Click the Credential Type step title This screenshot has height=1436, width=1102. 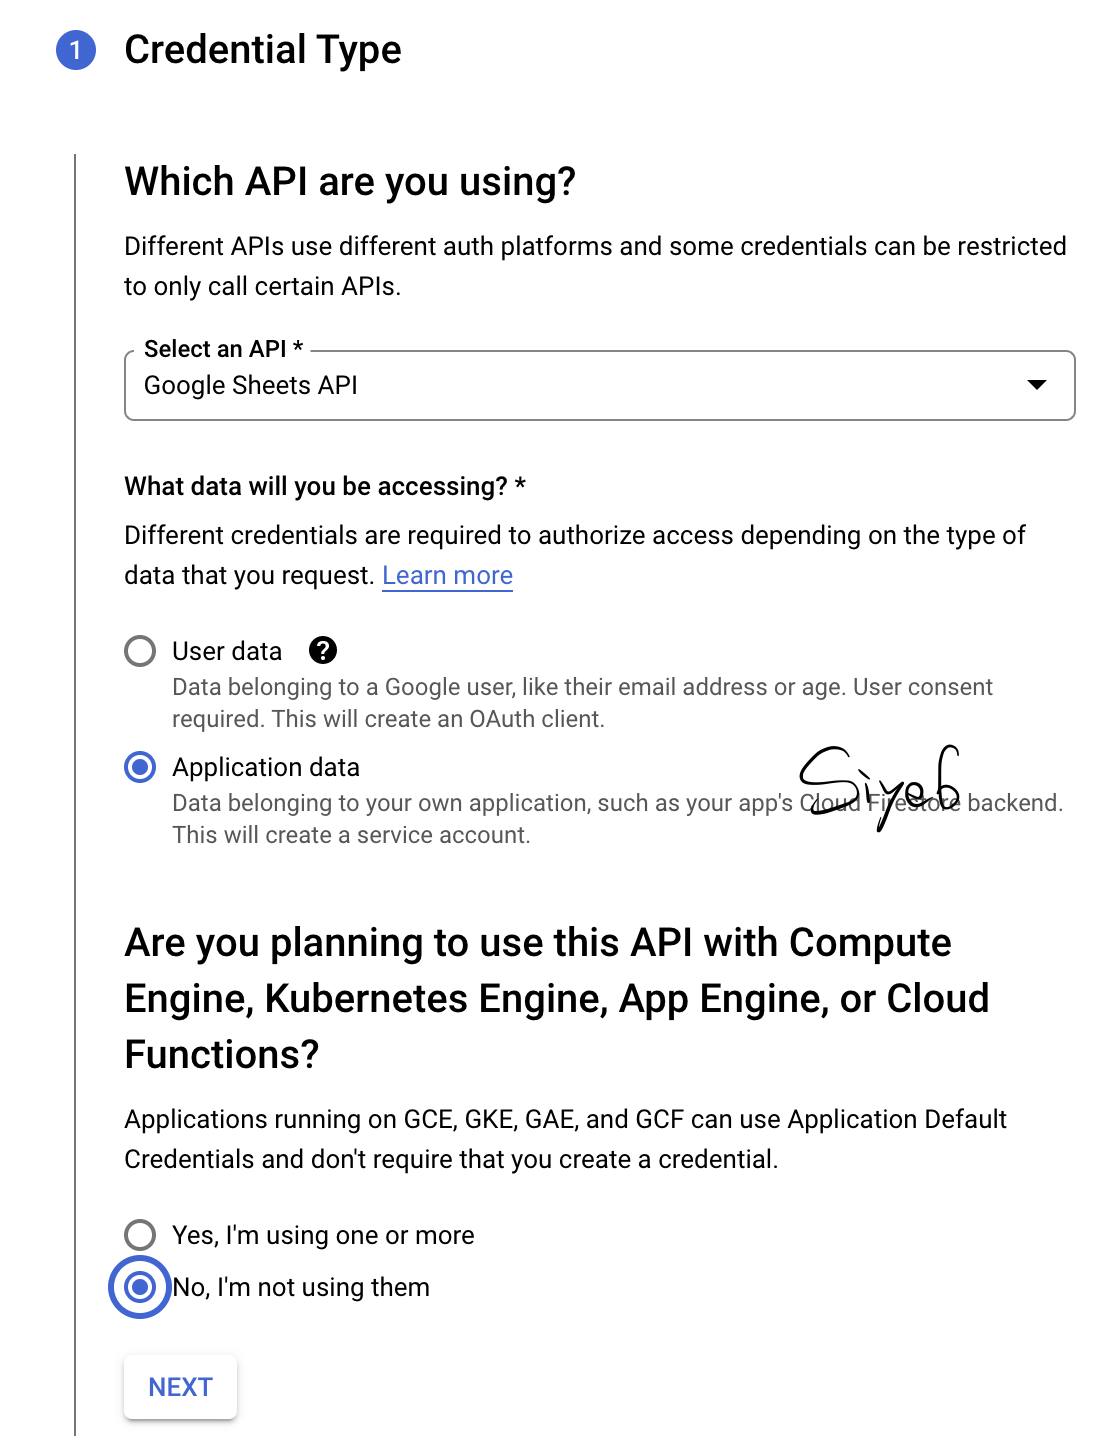tap(262, 50)
